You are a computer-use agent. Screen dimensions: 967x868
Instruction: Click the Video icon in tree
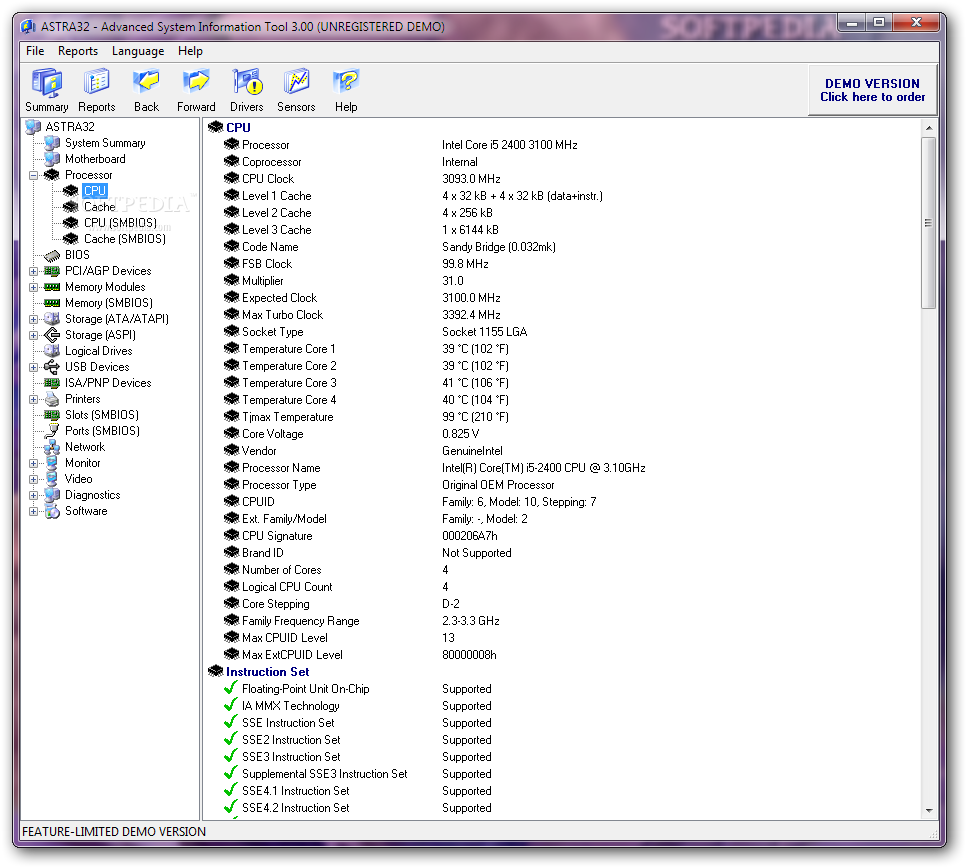52,479
